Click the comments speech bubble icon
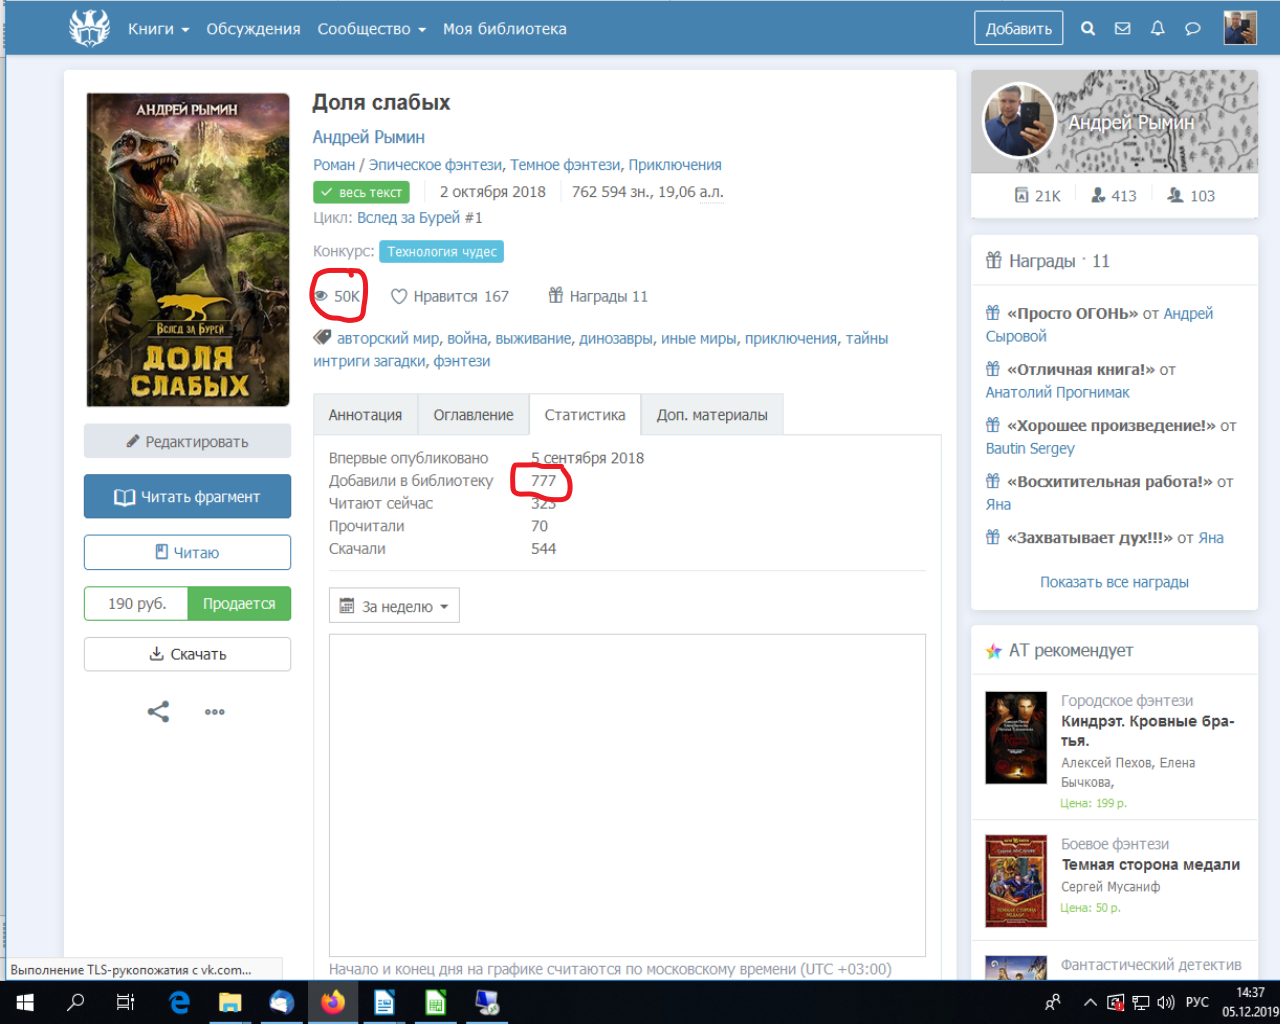The image size is (1280, 1024). point(1193,29)
